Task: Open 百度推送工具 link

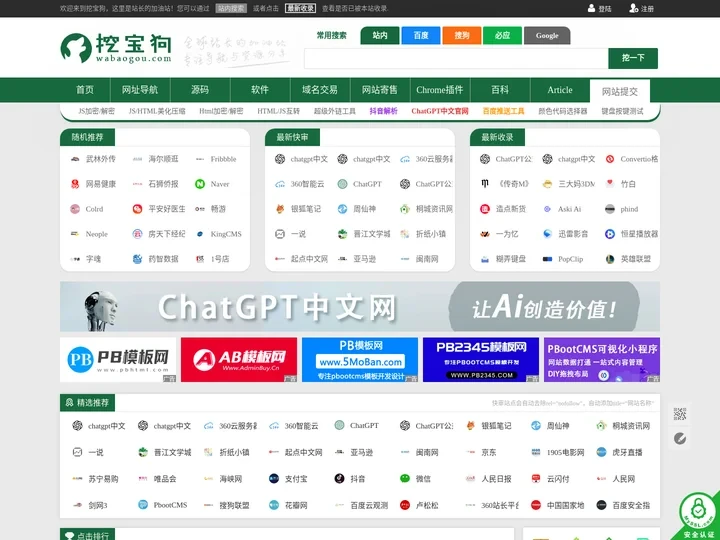Action: (x=503, y=111)
